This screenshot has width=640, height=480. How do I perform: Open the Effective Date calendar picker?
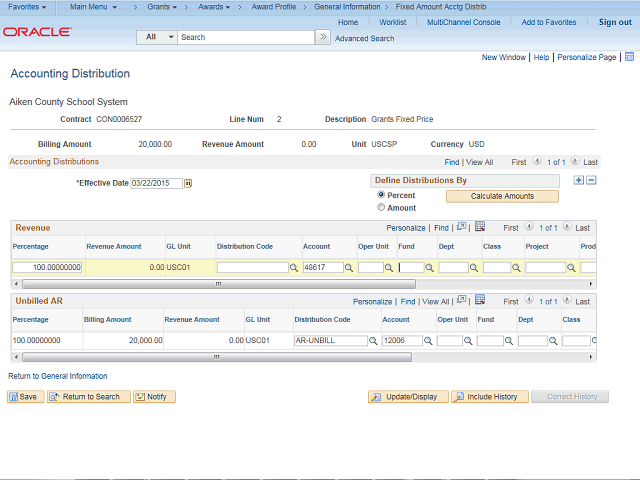pos(188,183)
